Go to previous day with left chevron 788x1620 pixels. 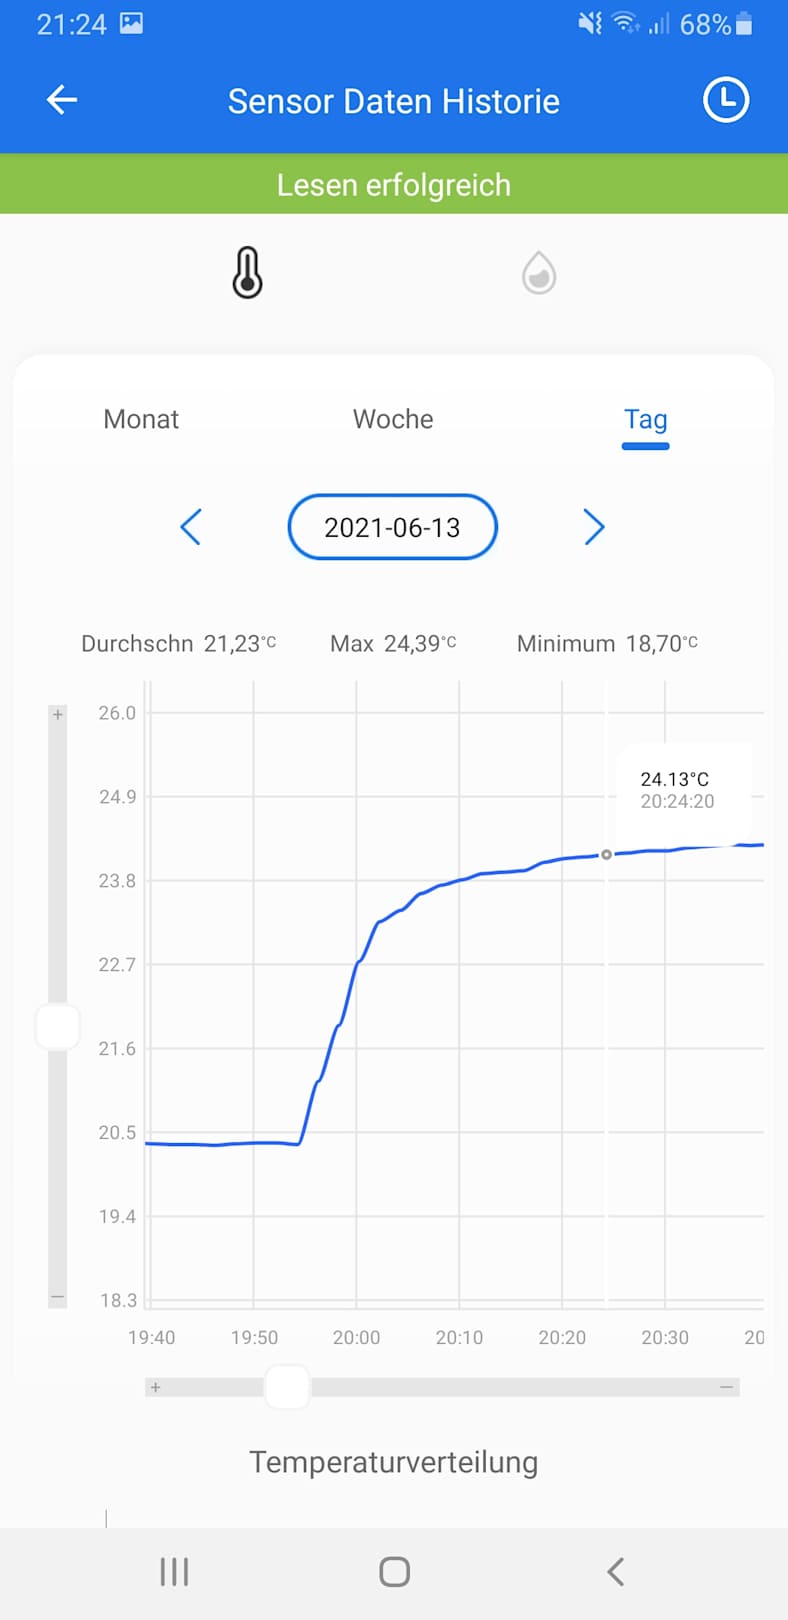(x=191, y=527)
